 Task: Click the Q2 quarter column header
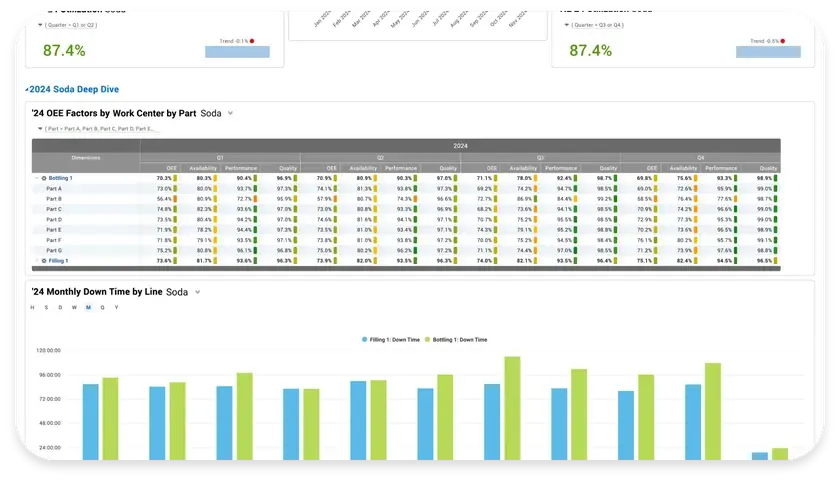[380, 158]
